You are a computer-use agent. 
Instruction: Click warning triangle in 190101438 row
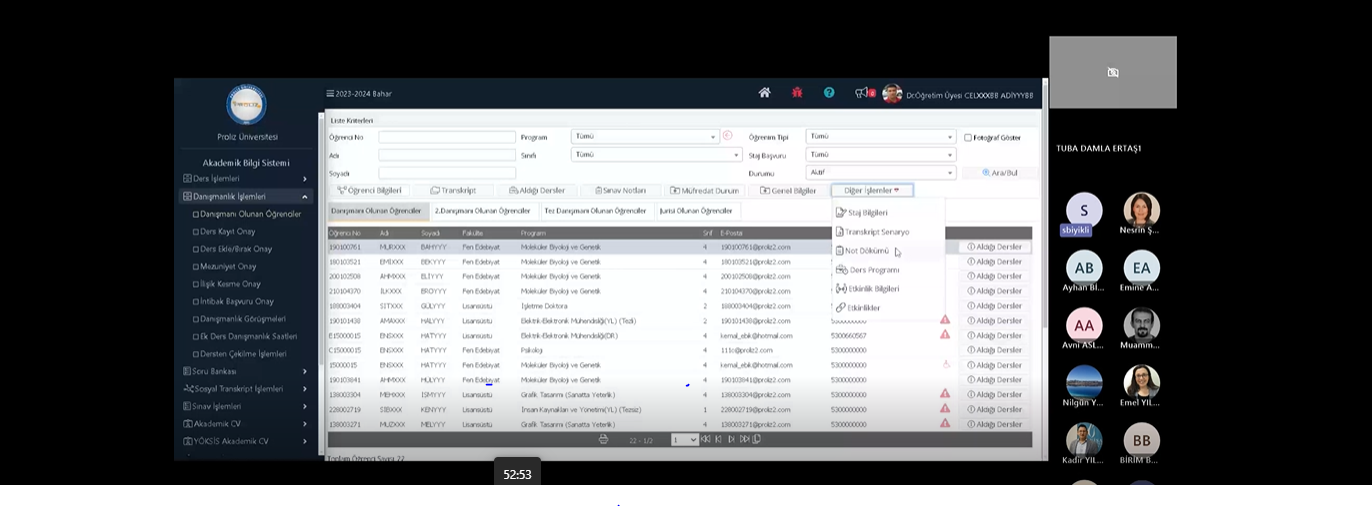pyautogui.click(x=945, y=320)
